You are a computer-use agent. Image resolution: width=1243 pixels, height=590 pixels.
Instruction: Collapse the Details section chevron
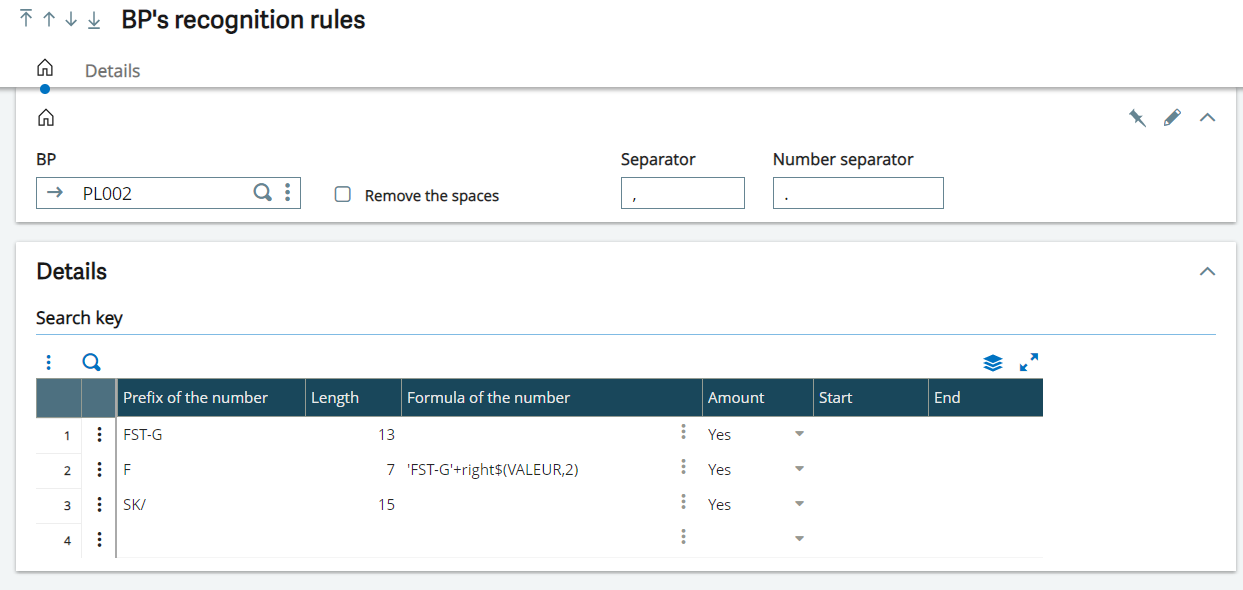(1207, 271)
